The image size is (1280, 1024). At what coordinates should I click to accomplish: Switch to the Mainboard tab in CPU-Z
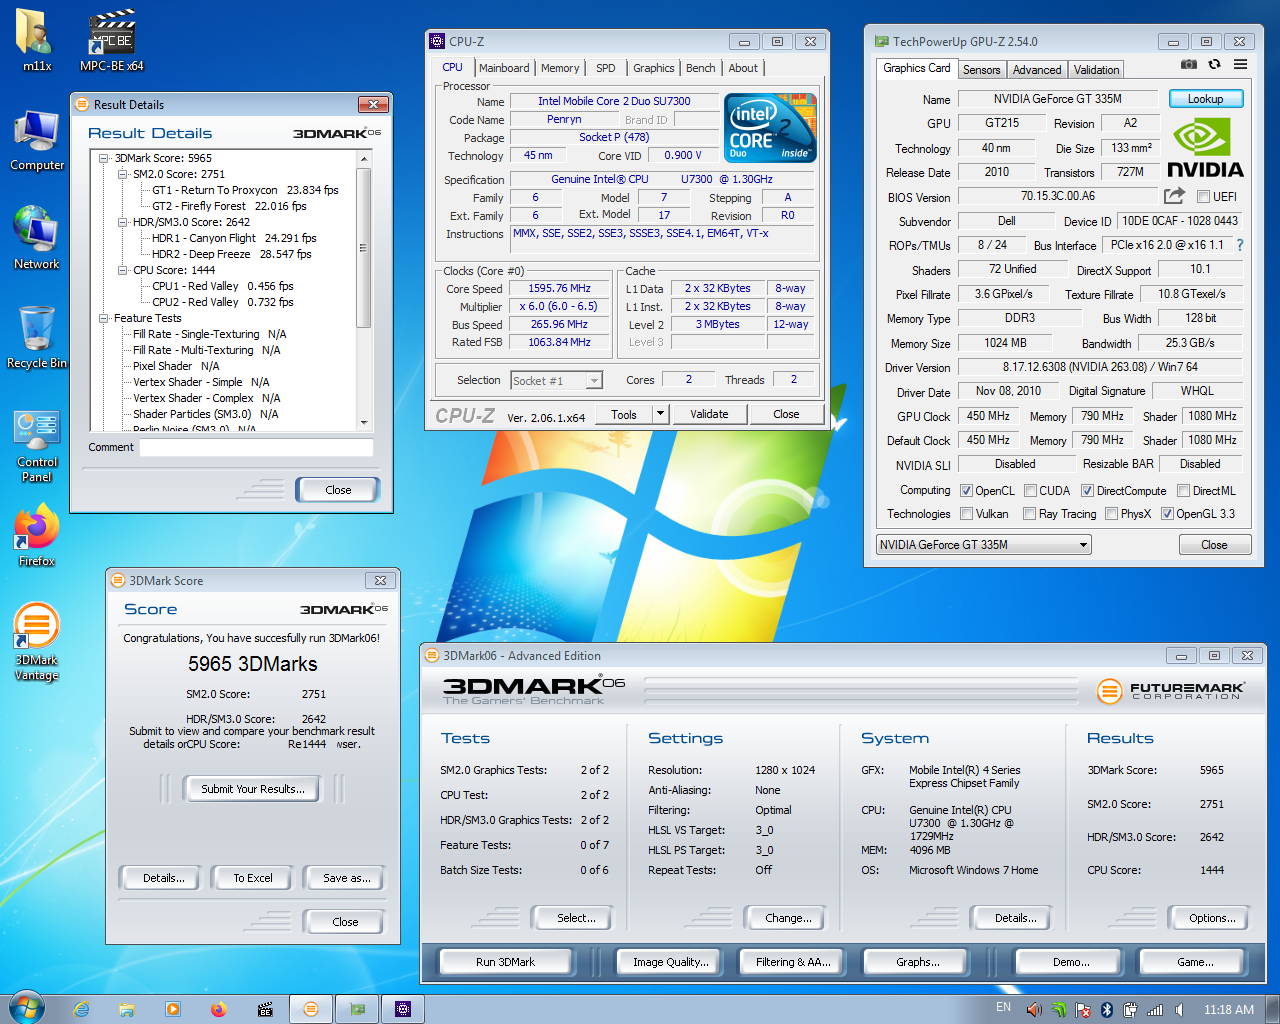tap(504, 68)
